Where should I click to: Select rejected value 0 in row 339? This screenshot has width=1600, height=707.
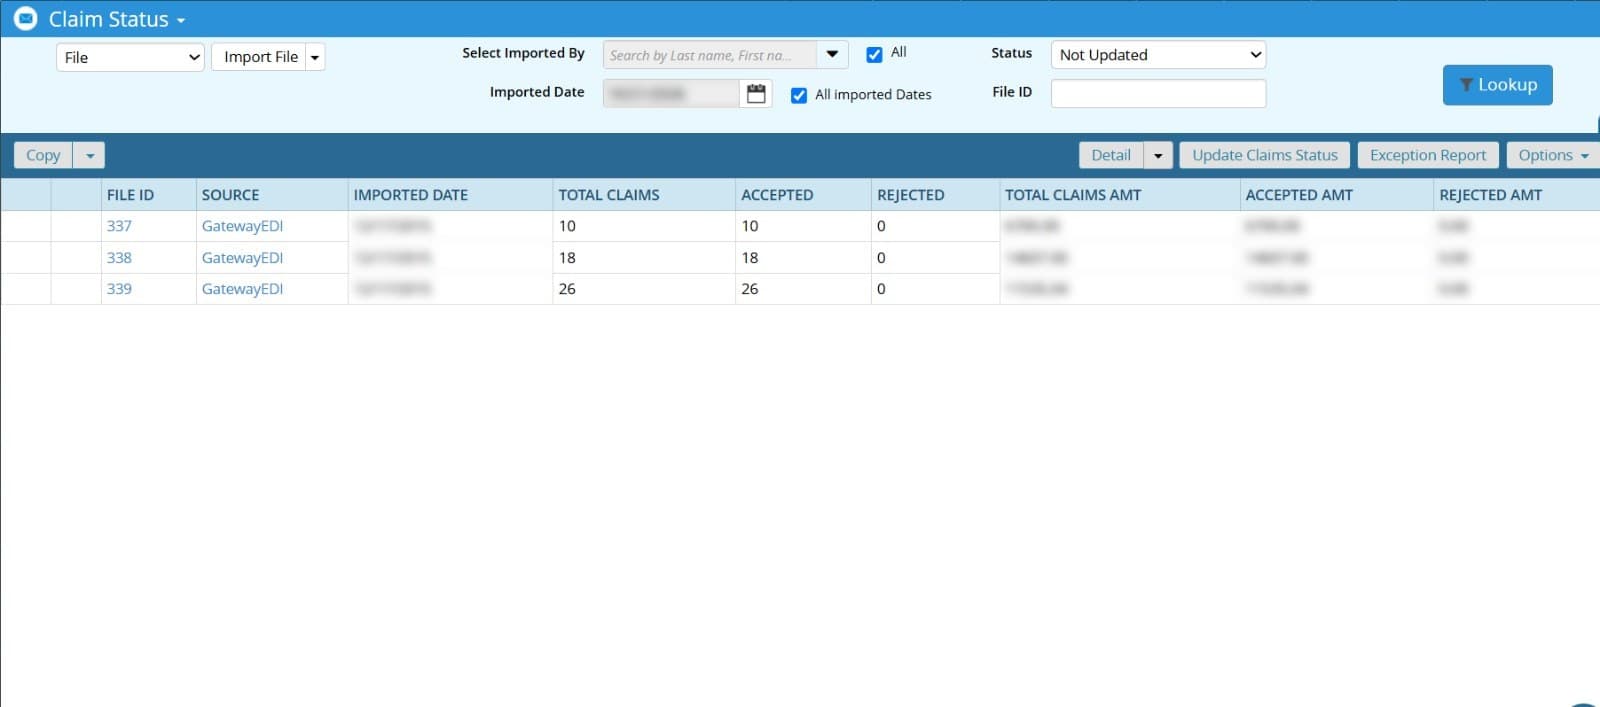point(881,289)
